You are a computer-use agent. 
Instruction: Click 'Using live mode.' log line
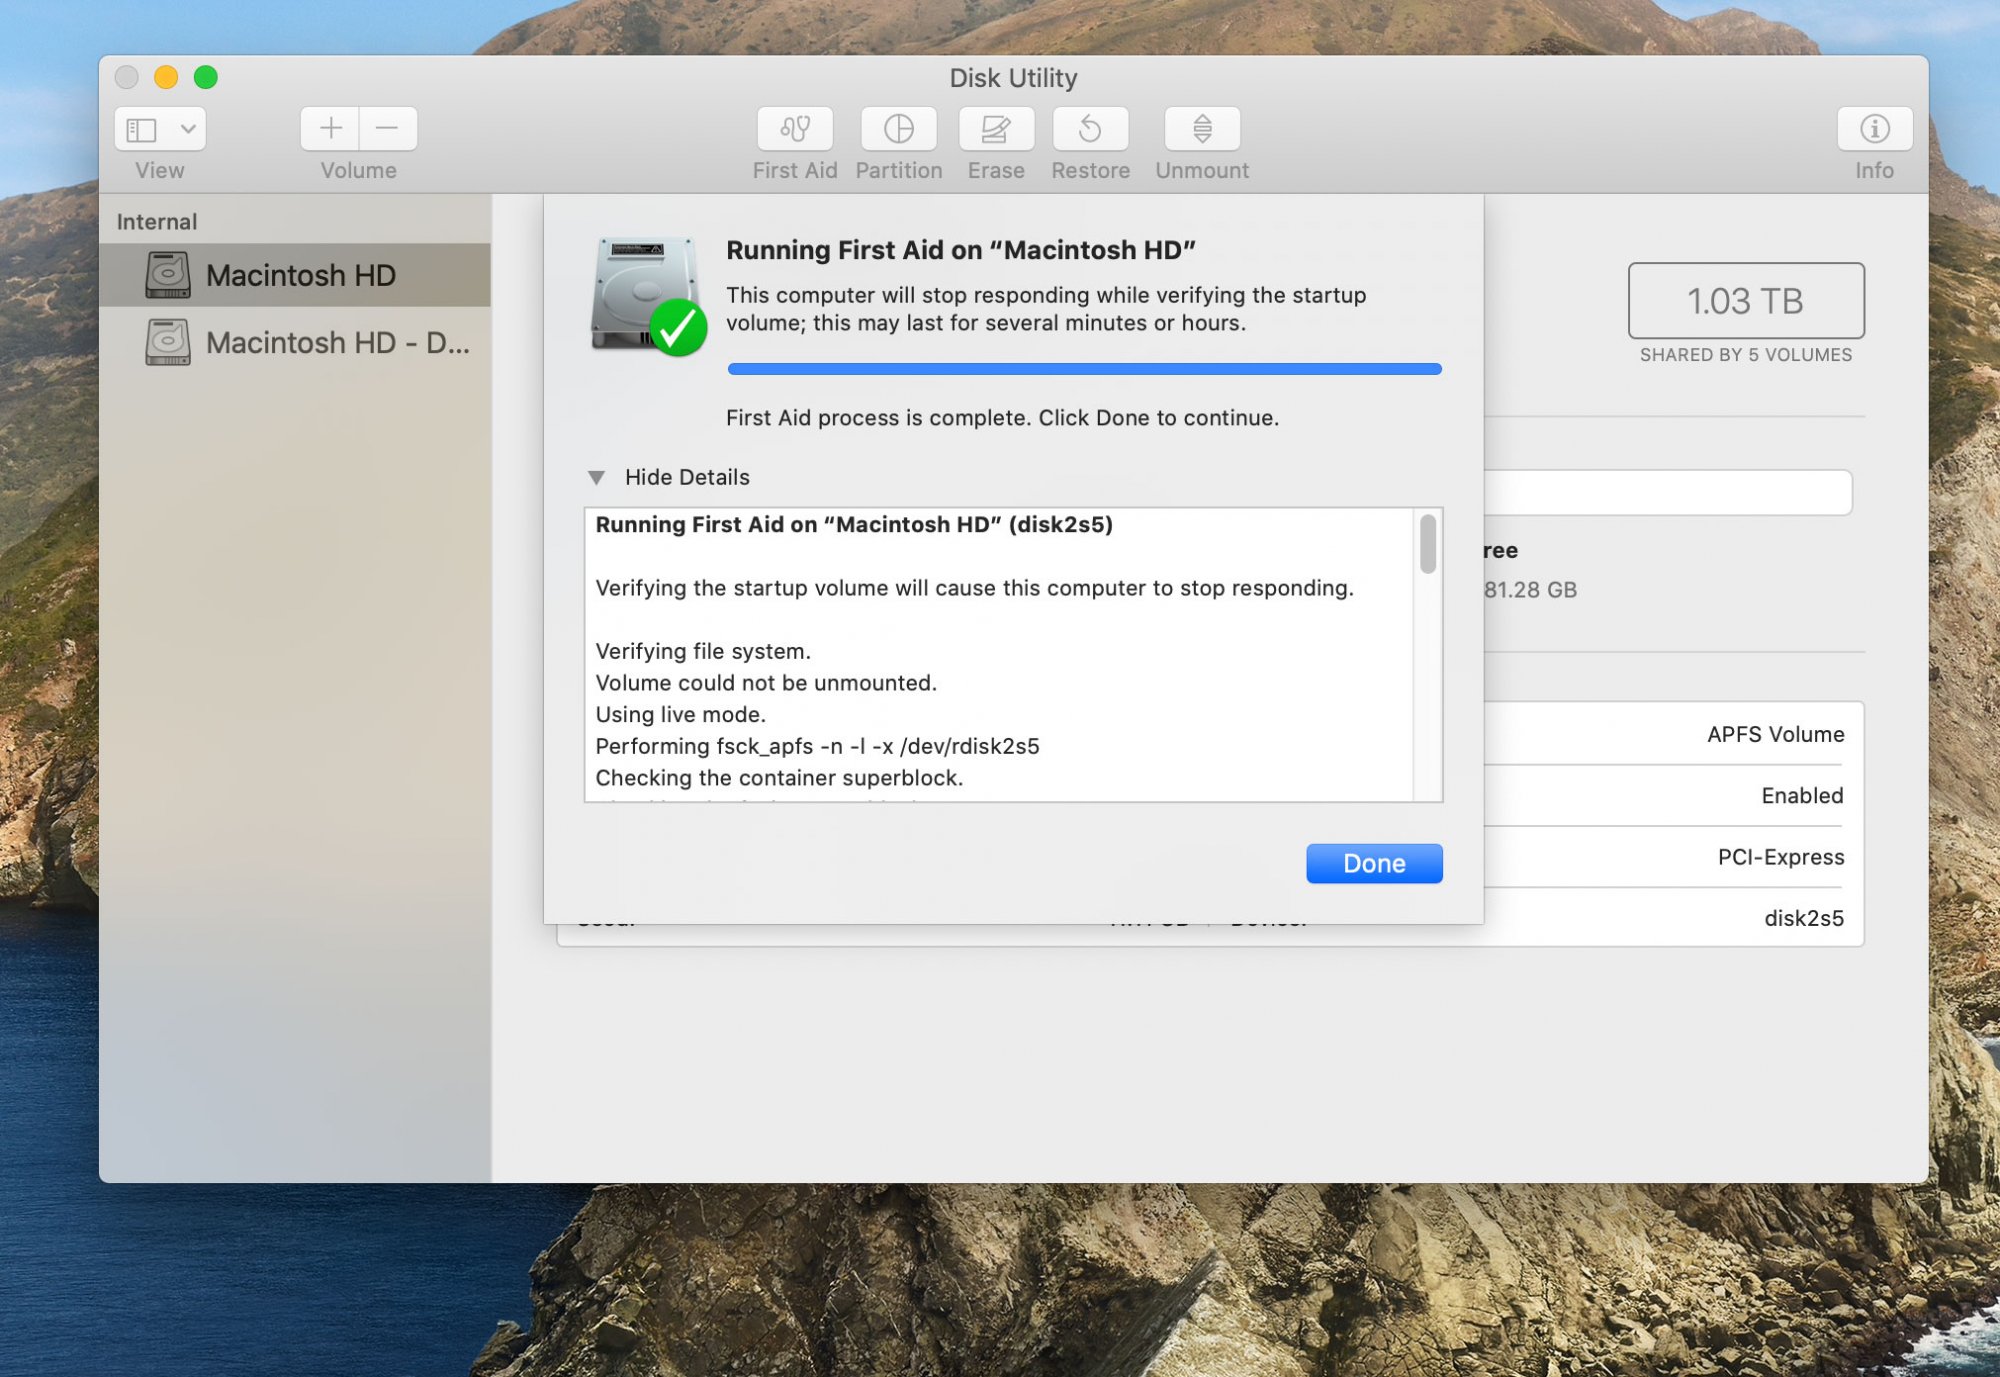pyautogui.click(x=680, y=715)
